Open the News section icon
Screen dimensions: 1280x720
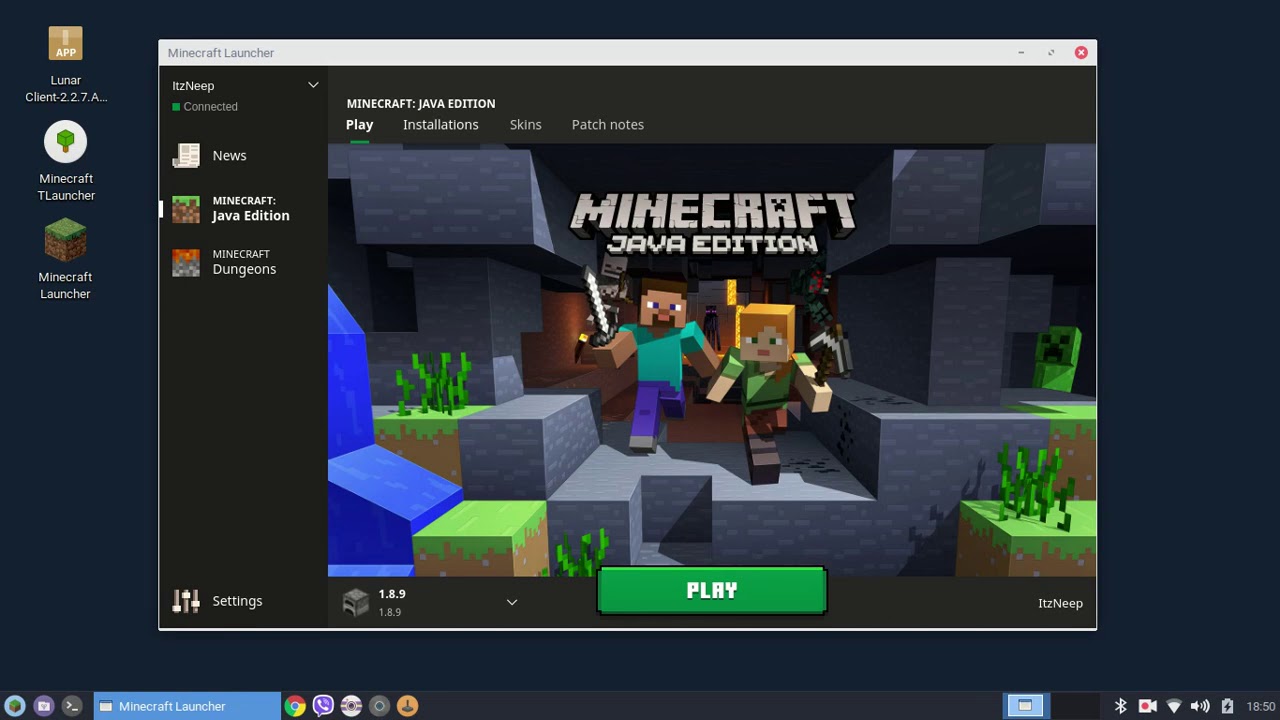[186, 155]
